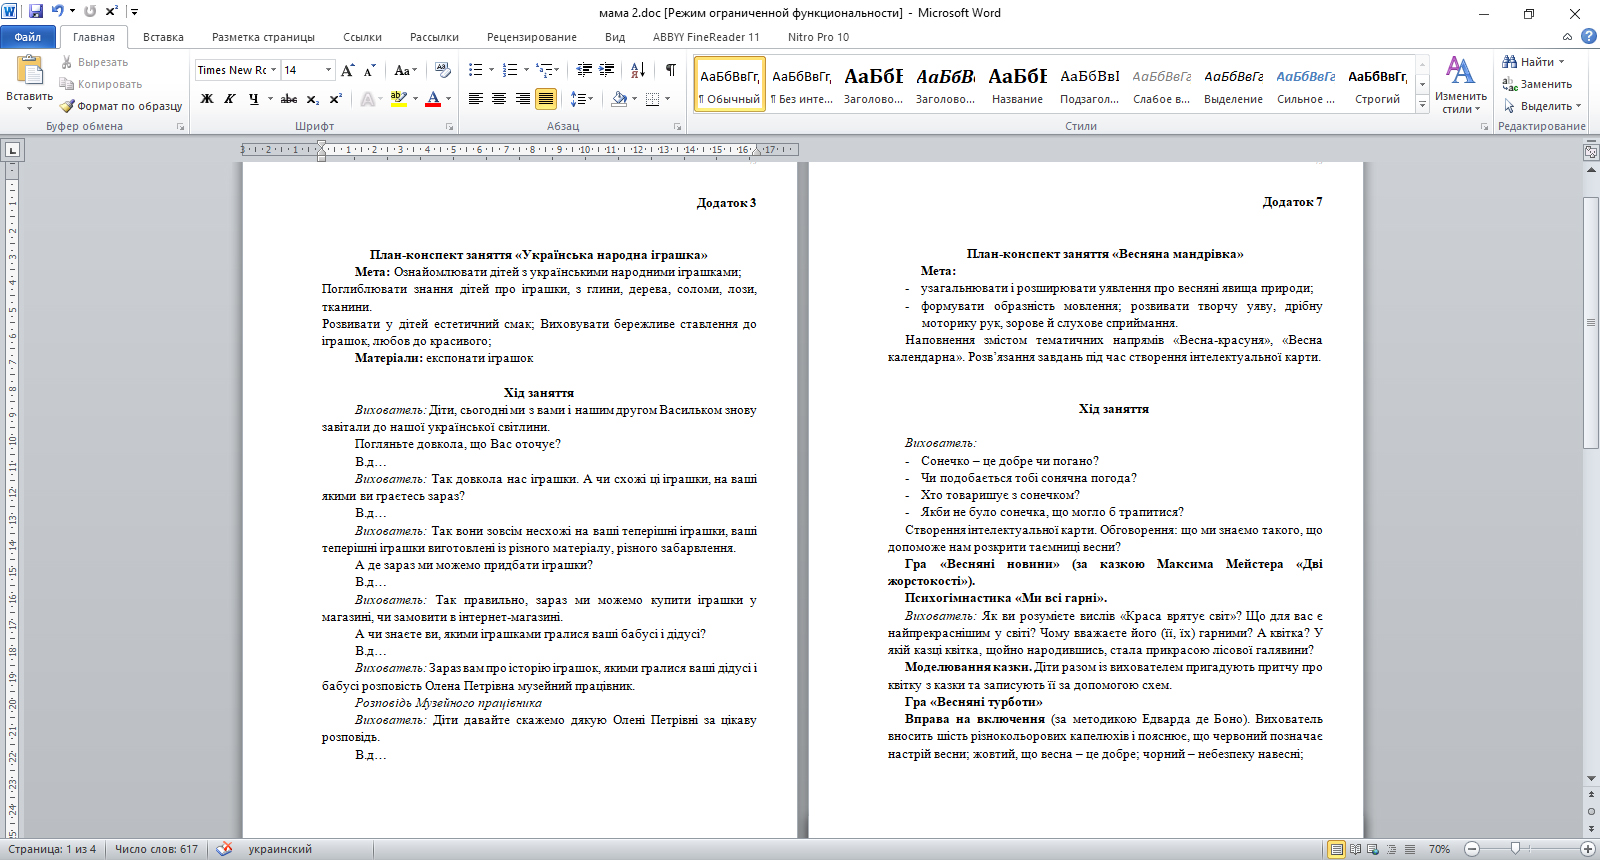1600x860 pixels.
Task: Click the Clear Formatting icon
Action: coord(443,70)
